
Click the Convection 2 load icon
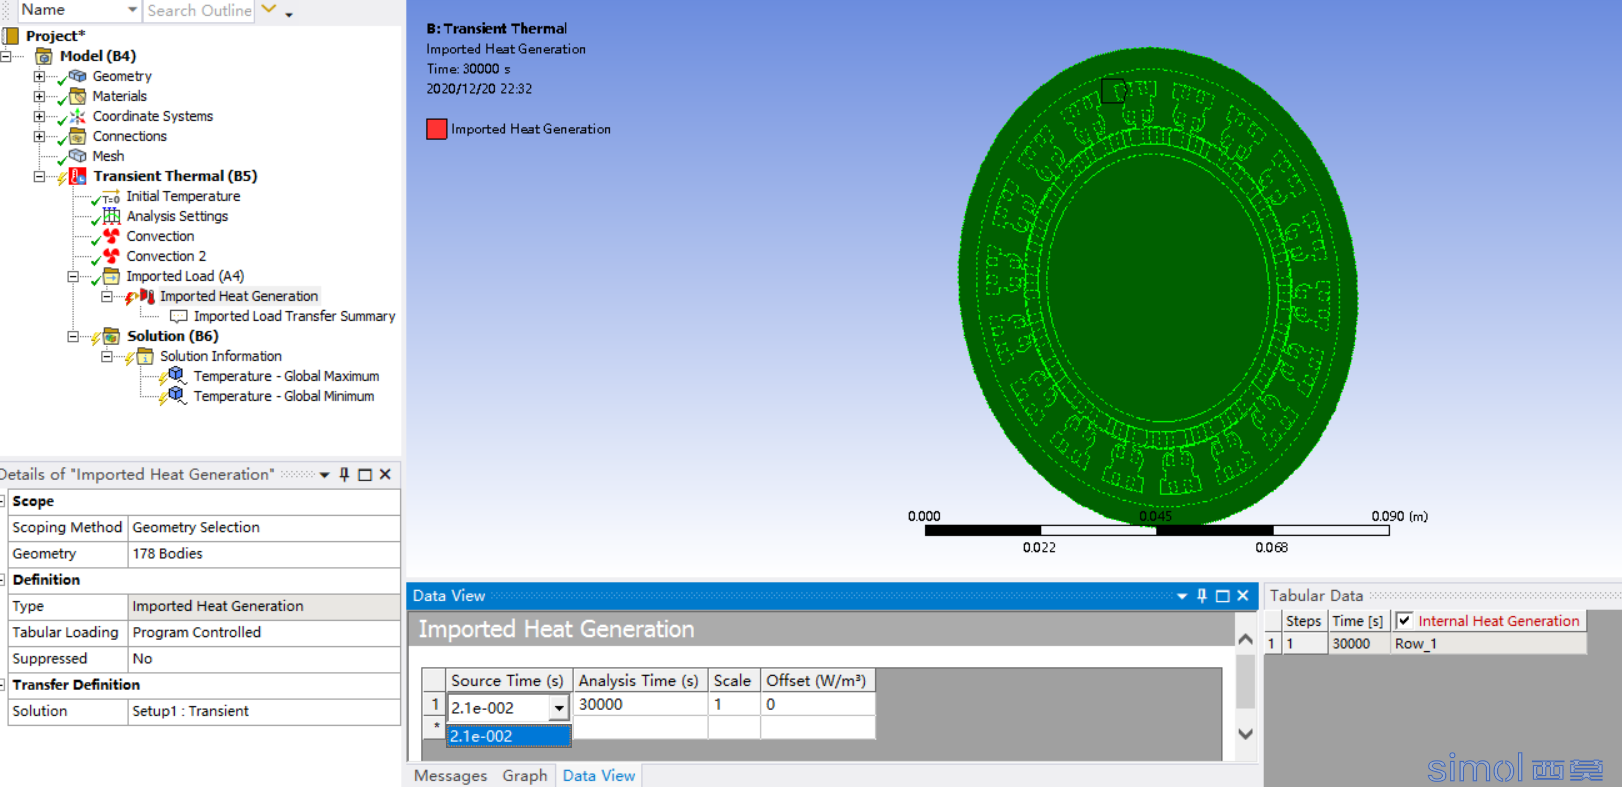[x=111, y=256]
